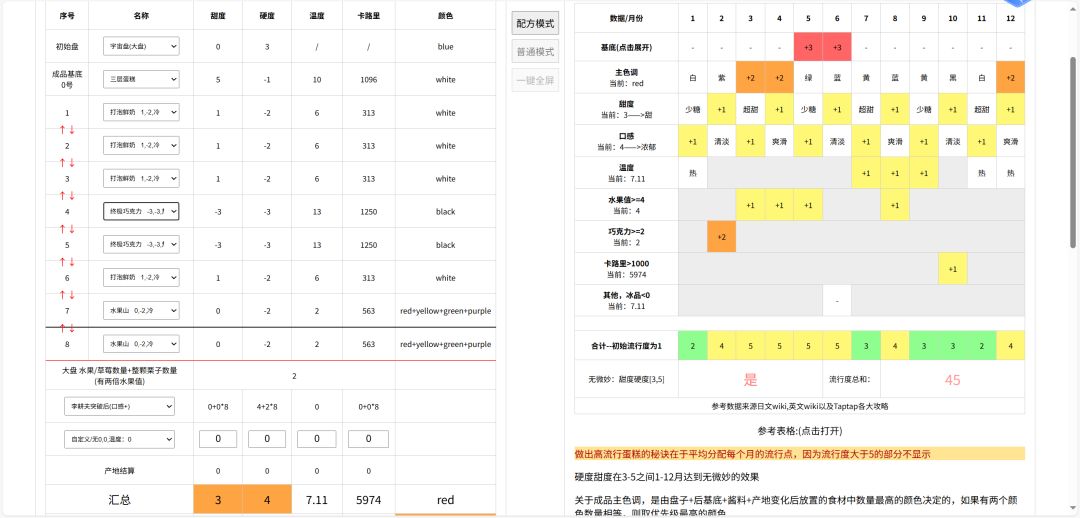Open row 5 ingredient dropdown 终极巧克力
Viewport: 1080px width, 518px height.
tap(141, 245)
